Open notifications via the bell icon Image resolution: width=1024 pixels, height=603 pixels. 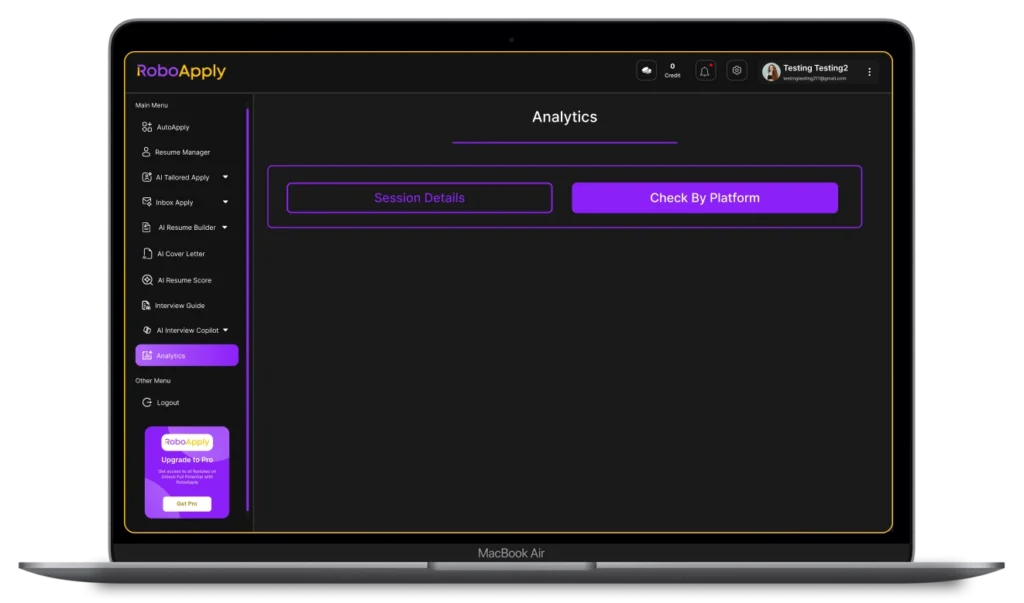point(705,71)
